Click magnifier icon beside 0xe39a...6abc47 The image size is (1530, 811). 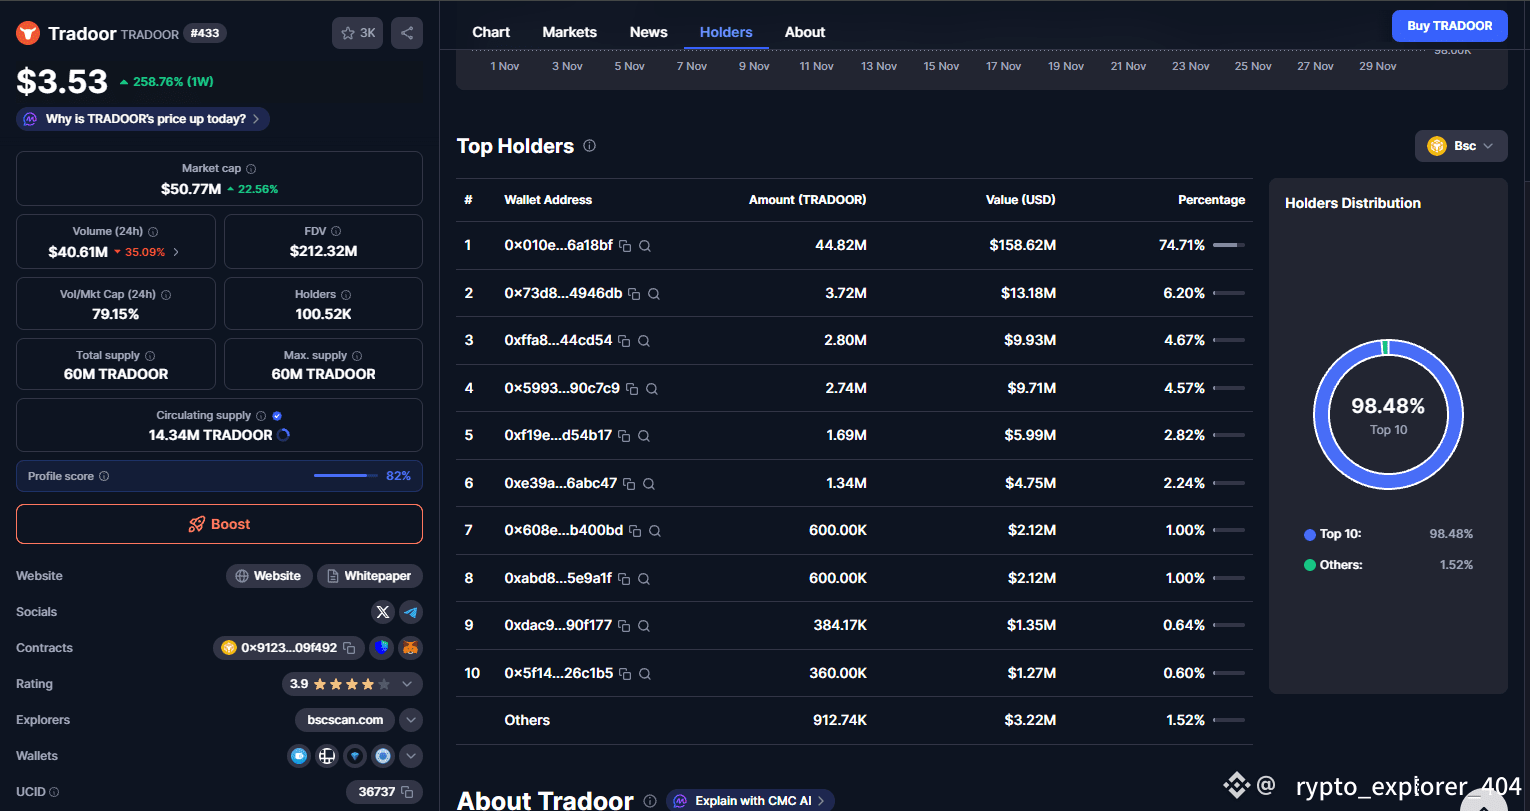click(649, 484)
